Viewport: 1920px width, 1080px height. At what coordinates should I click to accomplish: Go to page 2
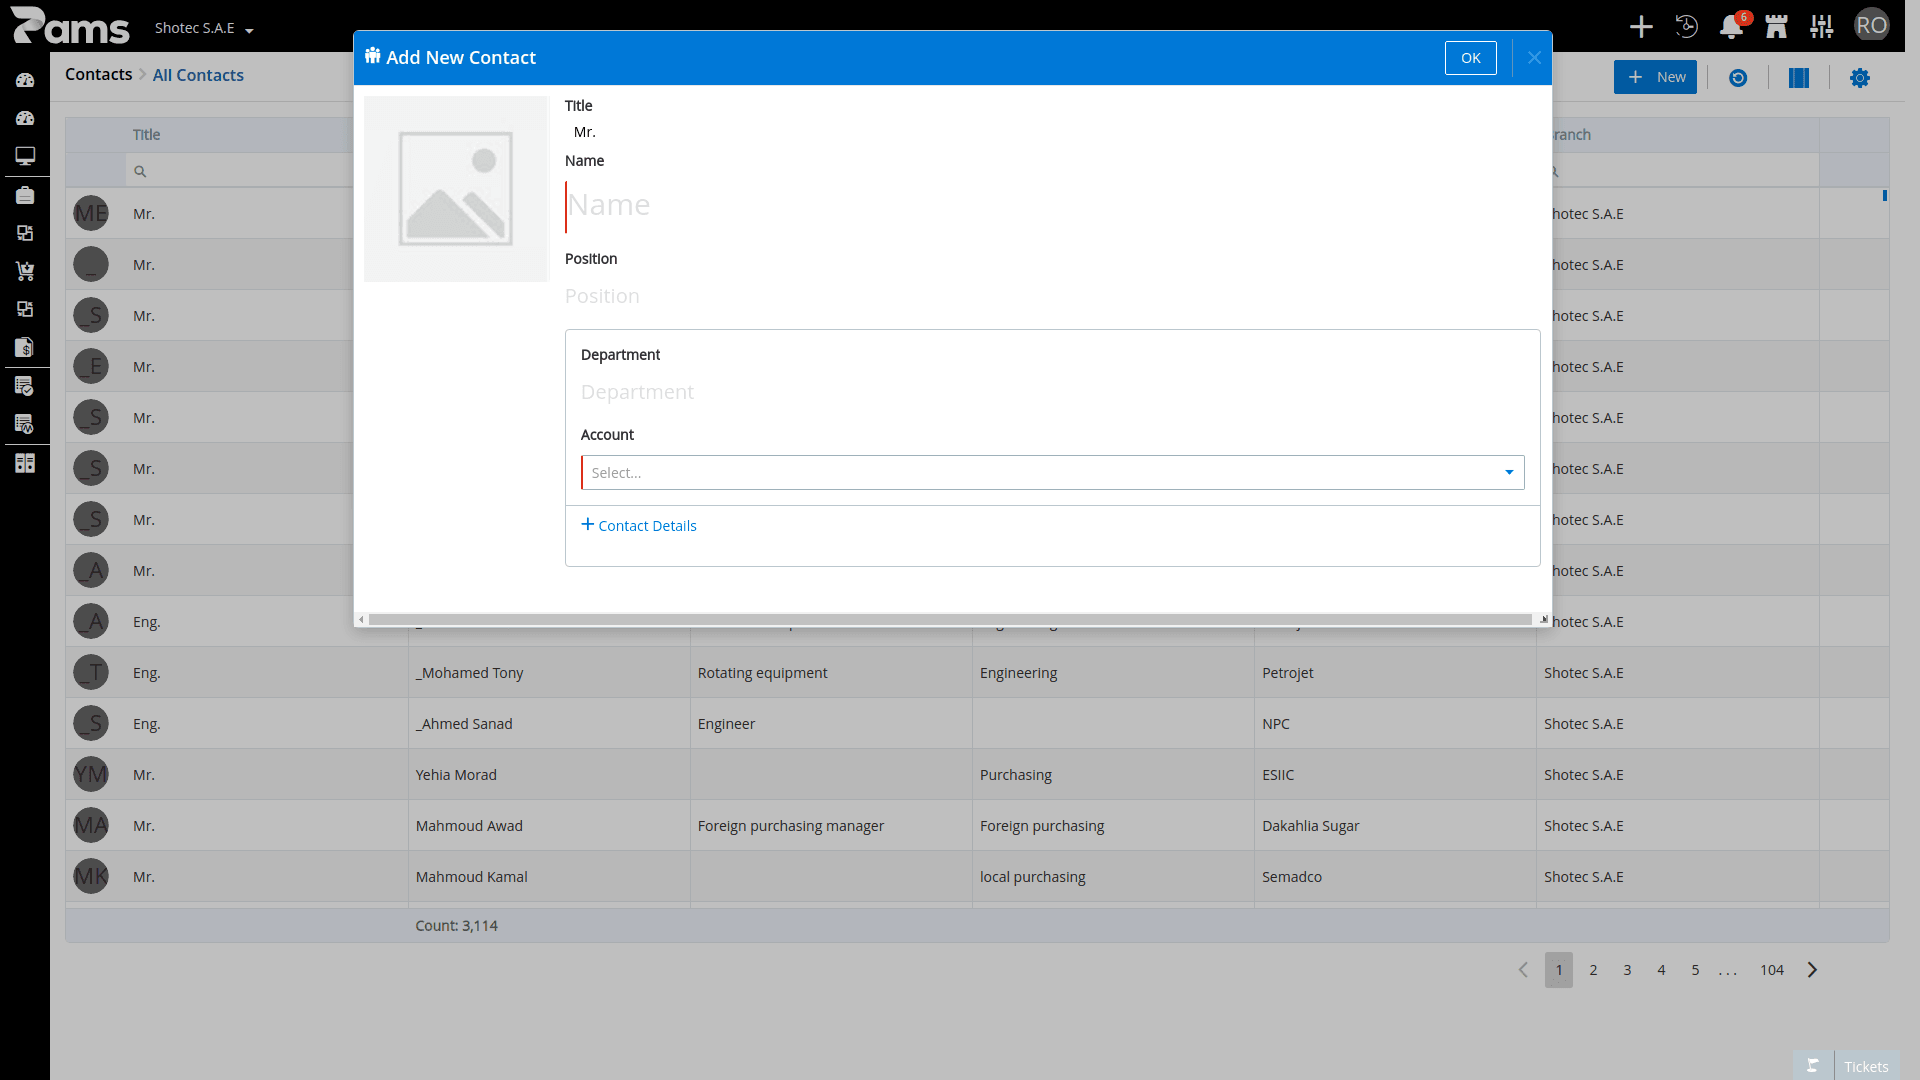tap(1593, 970)
